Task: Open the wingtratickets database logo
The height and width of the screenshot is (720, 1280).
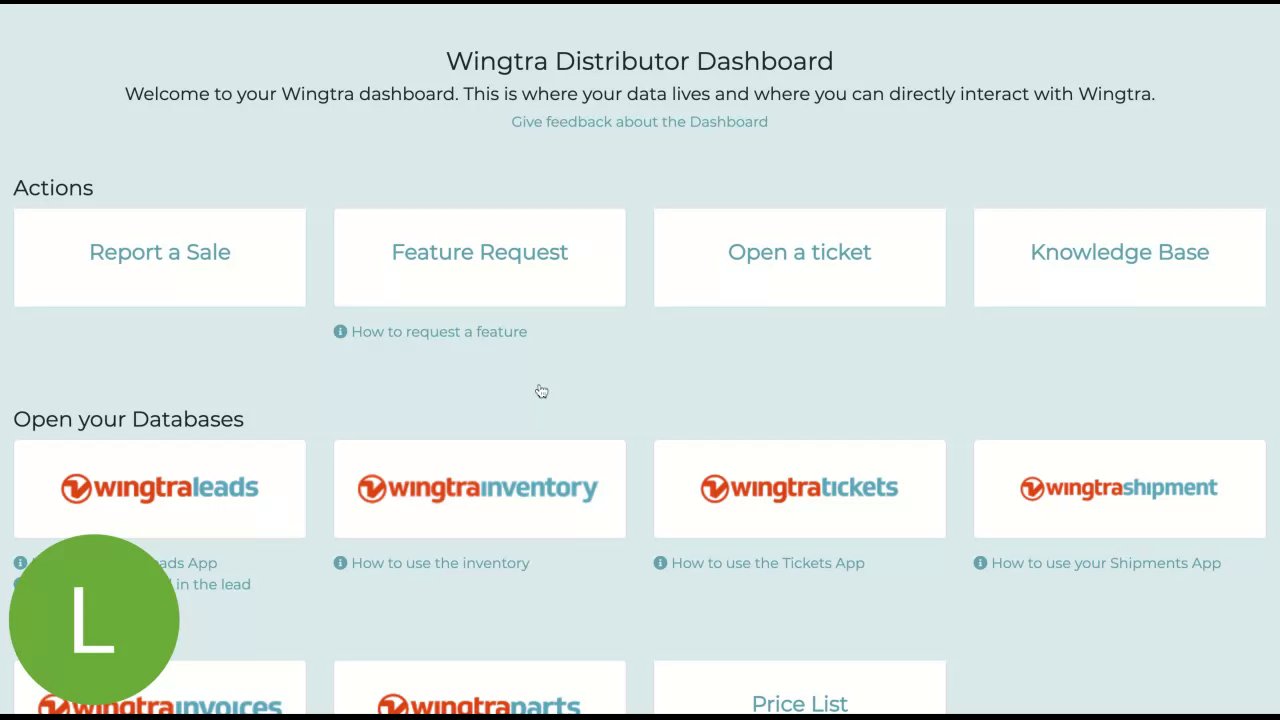Action: pos(799,488)
